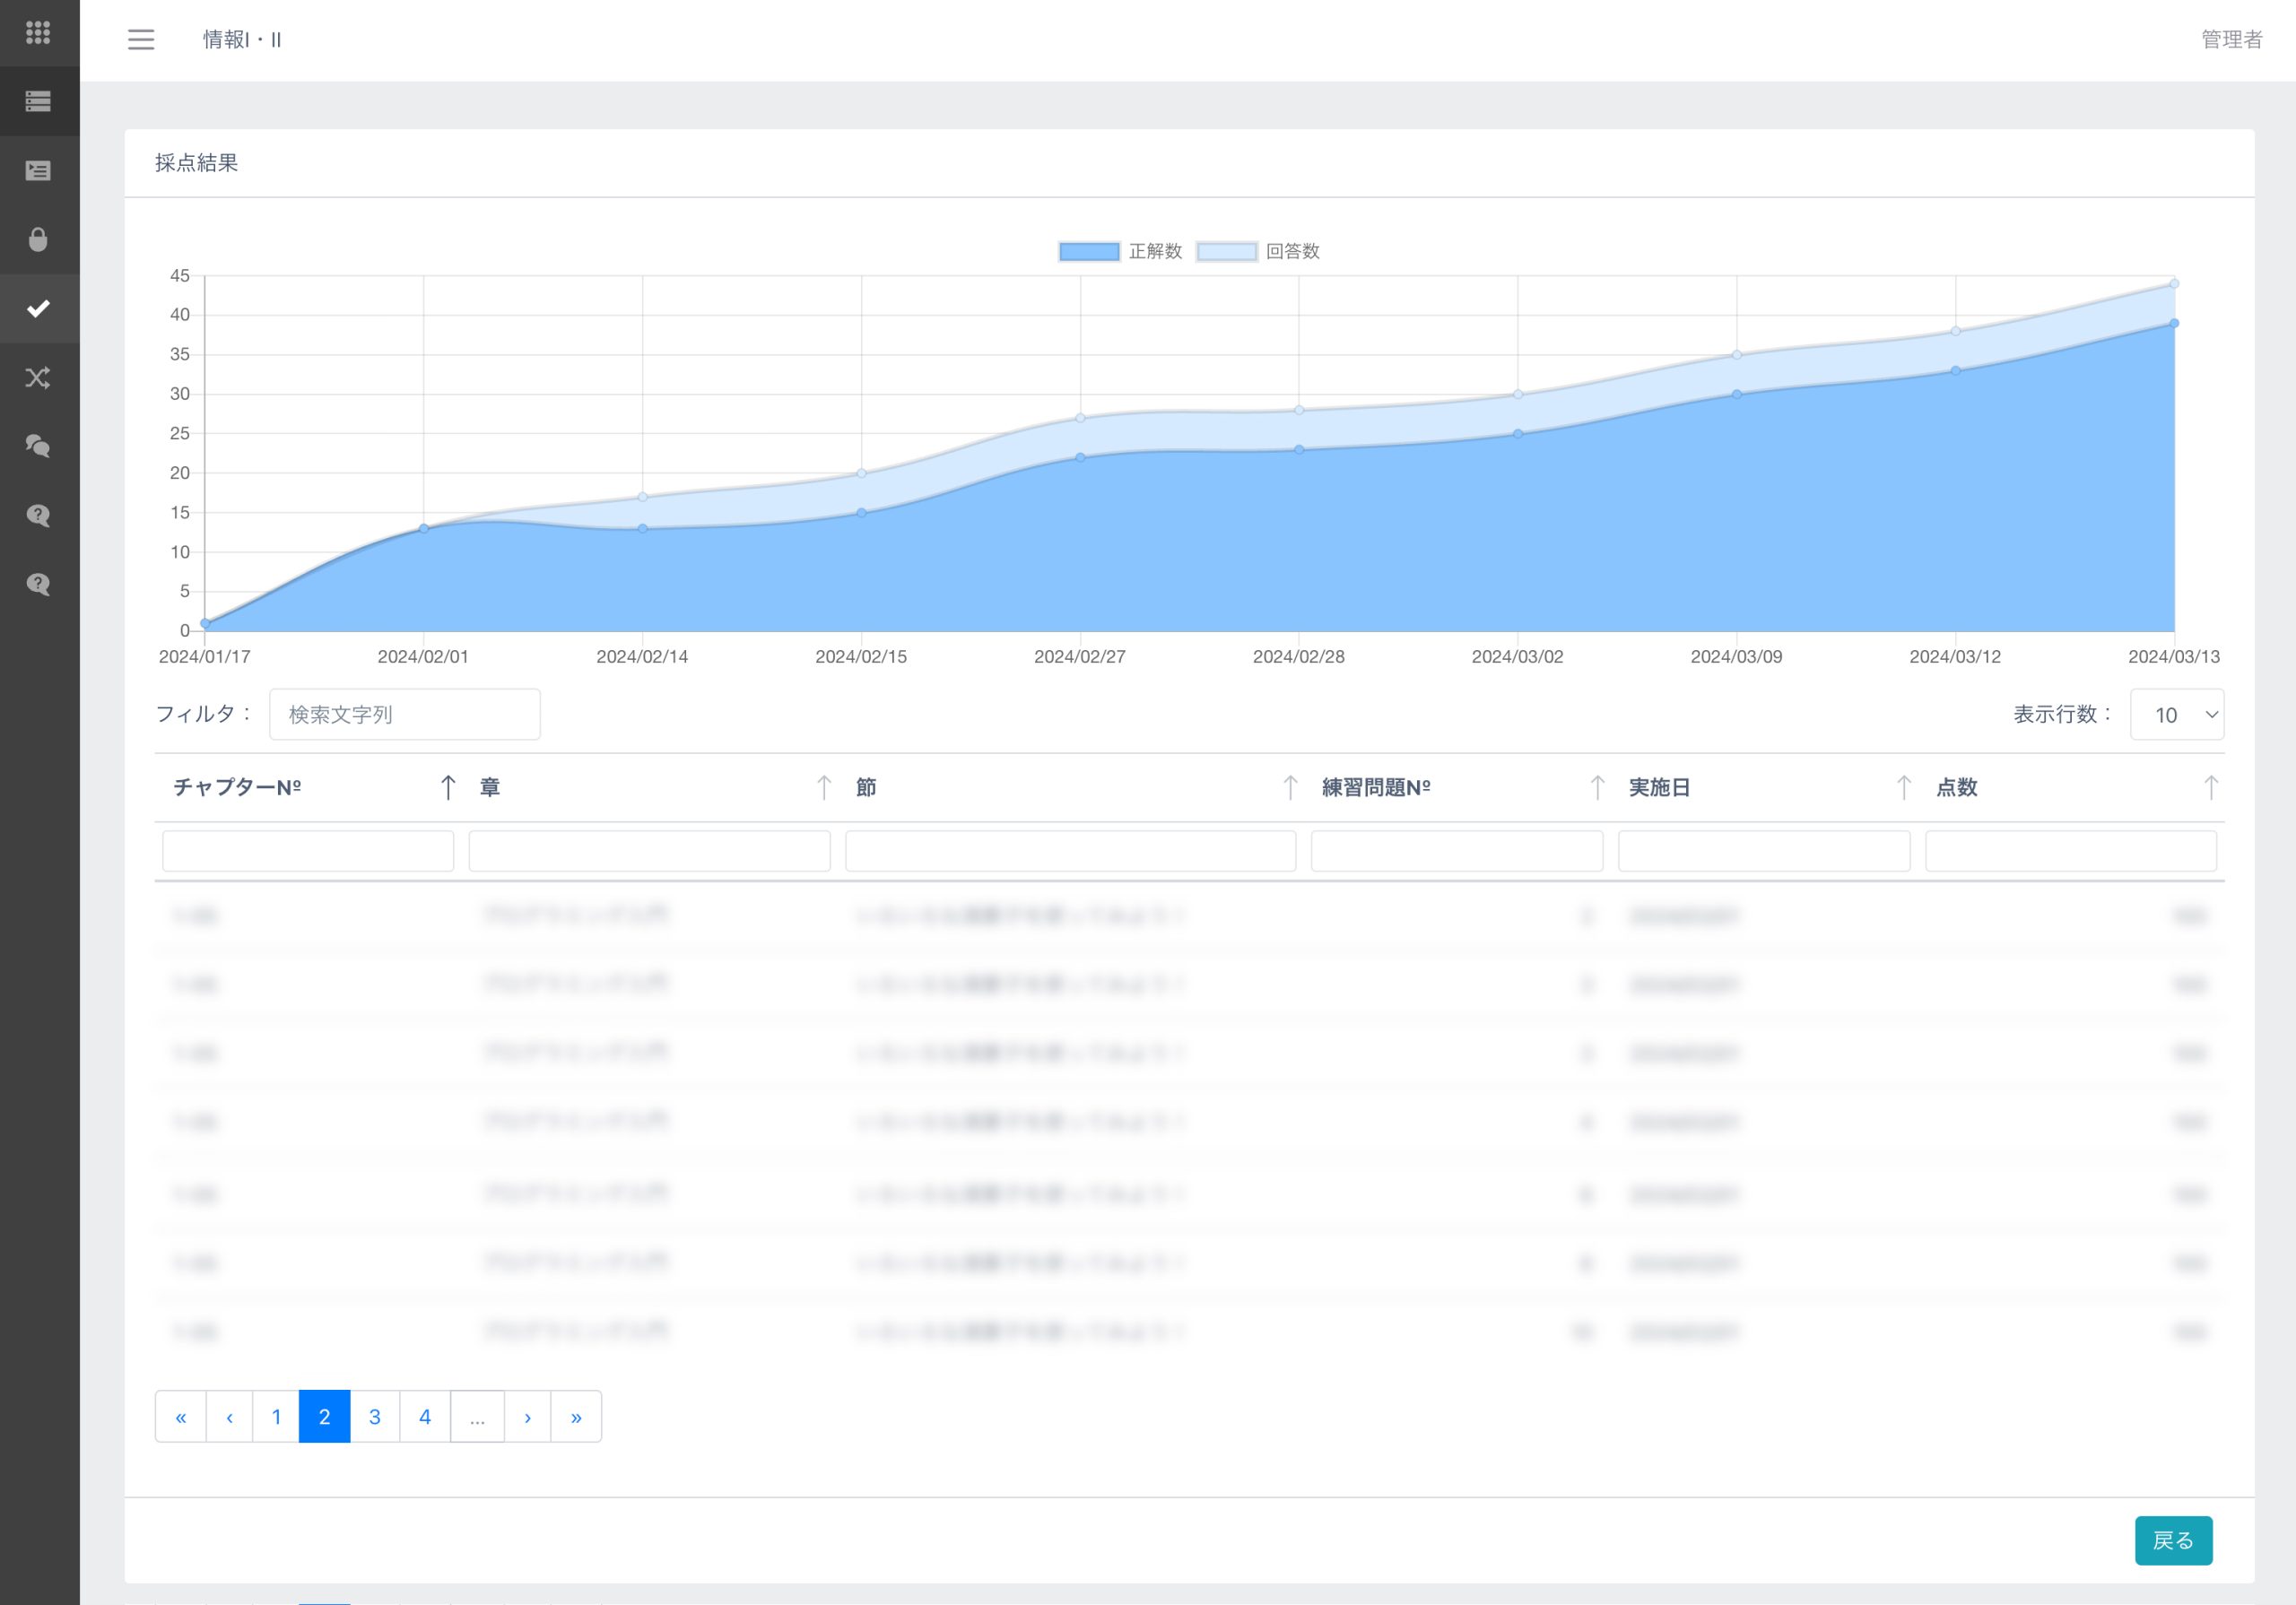
Task: Open the server list icon in the sidebar
Action: pos(38,102)
